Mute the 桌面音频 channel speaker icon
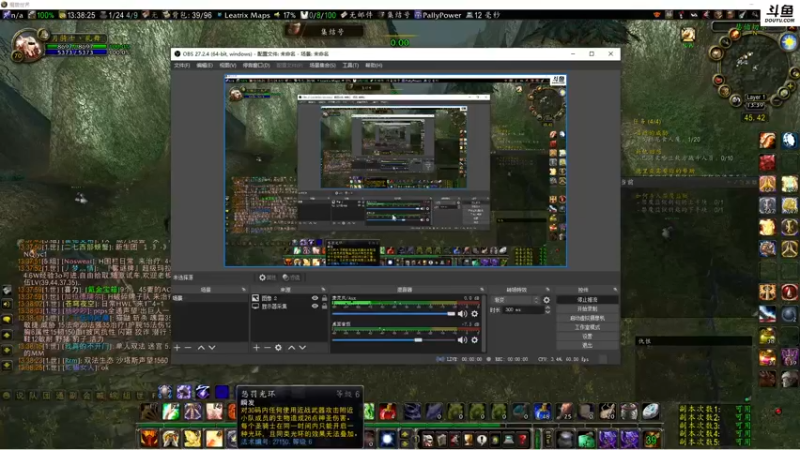The height and width of the screenshot is (450, 800). [x=462, y=340]
